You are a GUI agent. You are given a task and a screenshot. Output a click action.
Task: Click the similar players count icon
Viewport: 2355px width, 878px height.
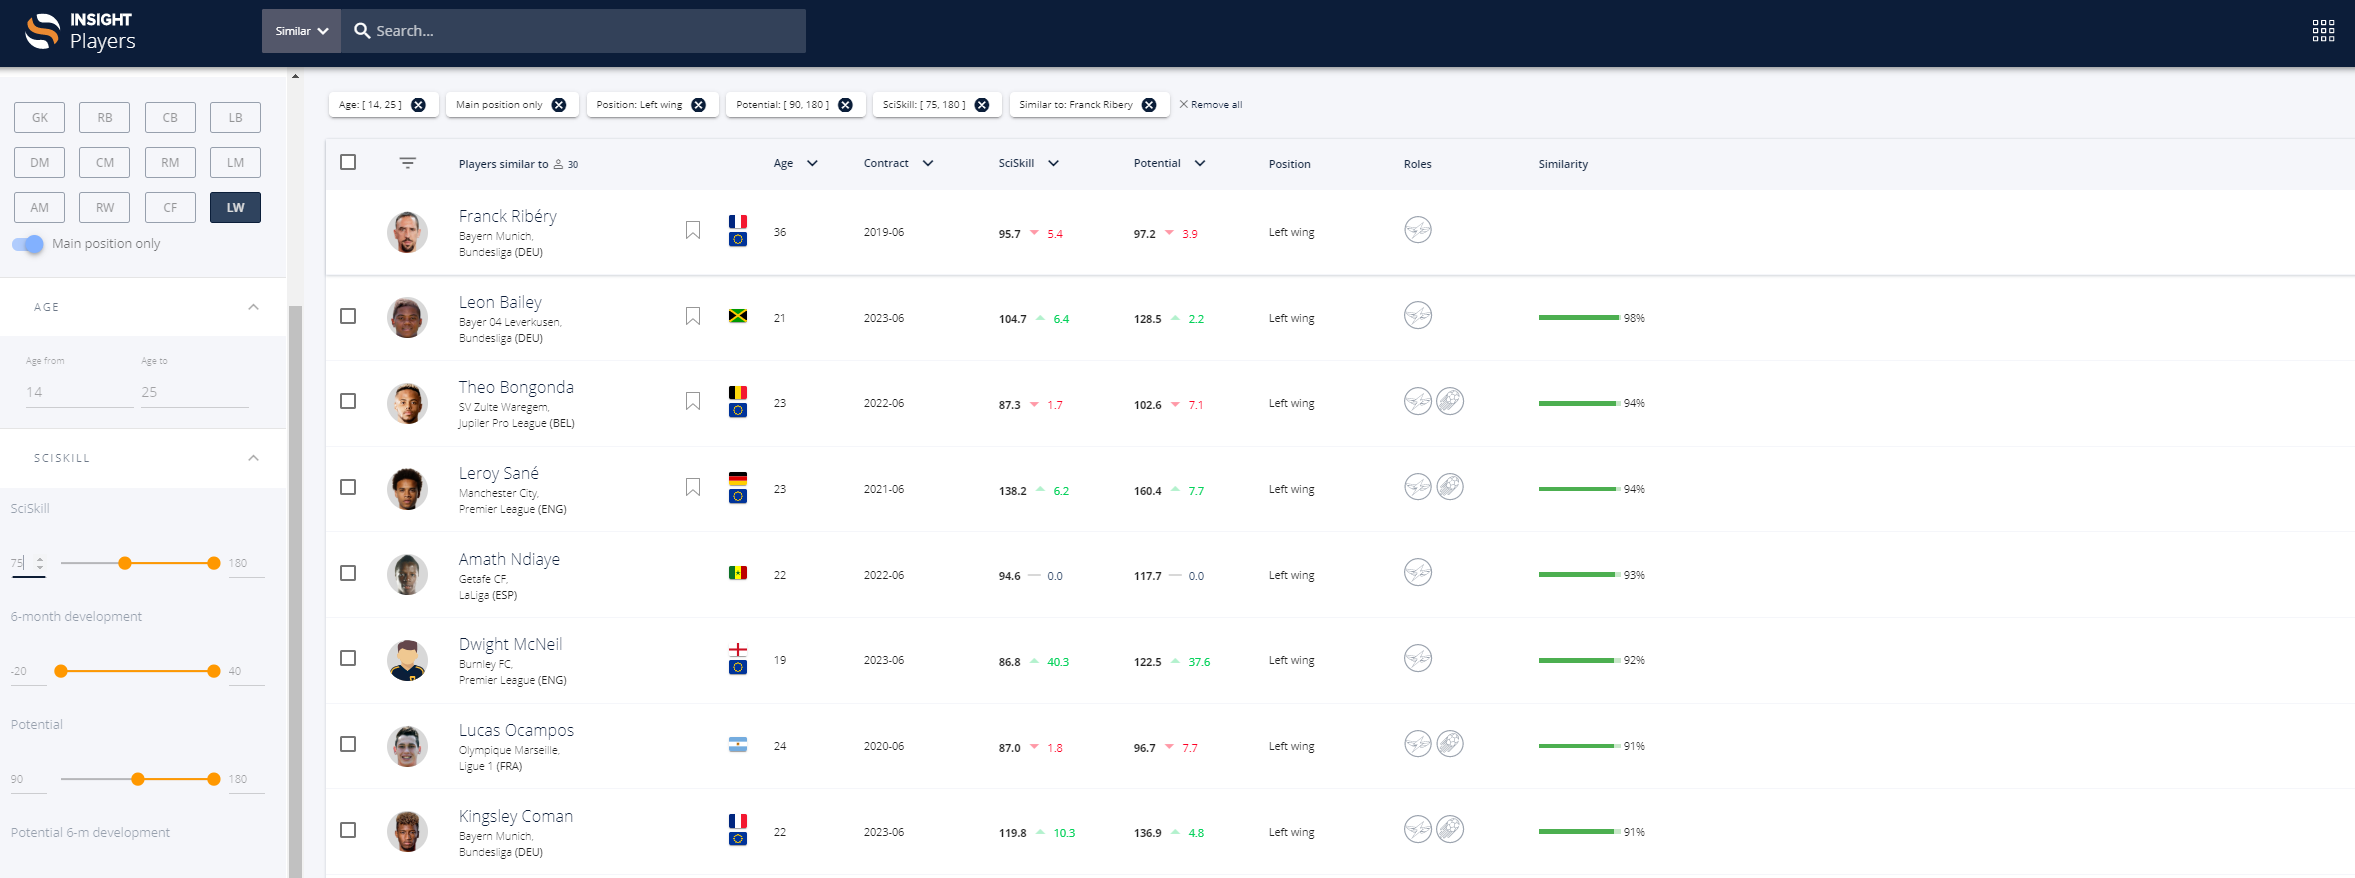tap(559, 164)
